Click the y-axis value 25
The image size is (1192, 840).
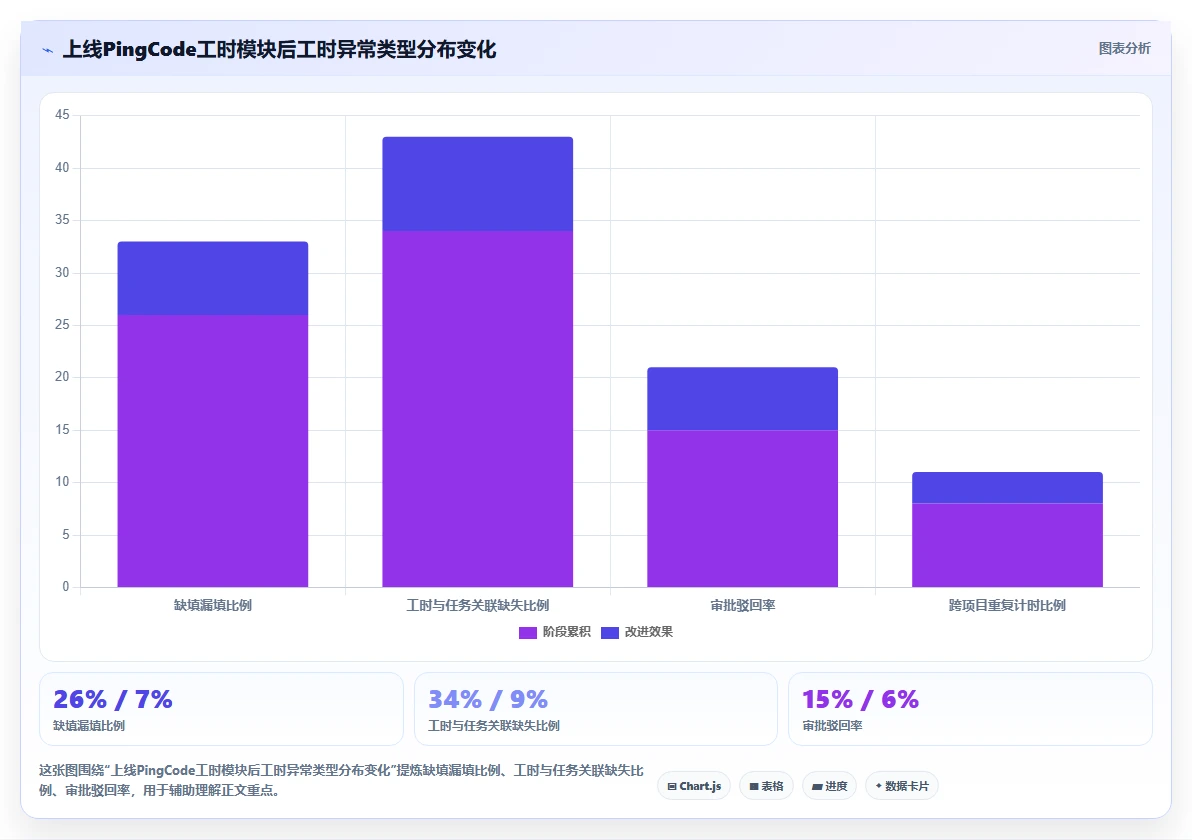tap(62, 325)
